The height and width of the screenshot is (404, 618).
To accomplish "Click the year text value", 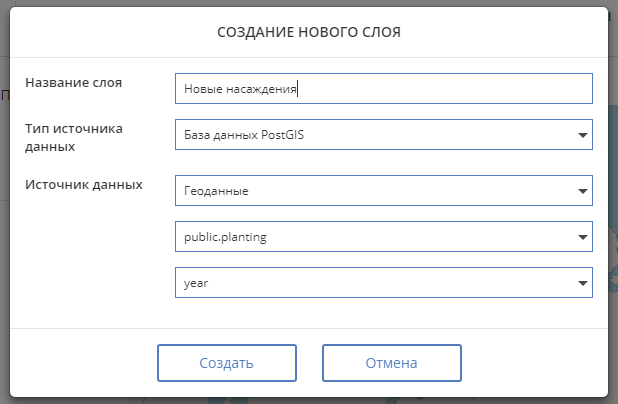I will 195,283.
